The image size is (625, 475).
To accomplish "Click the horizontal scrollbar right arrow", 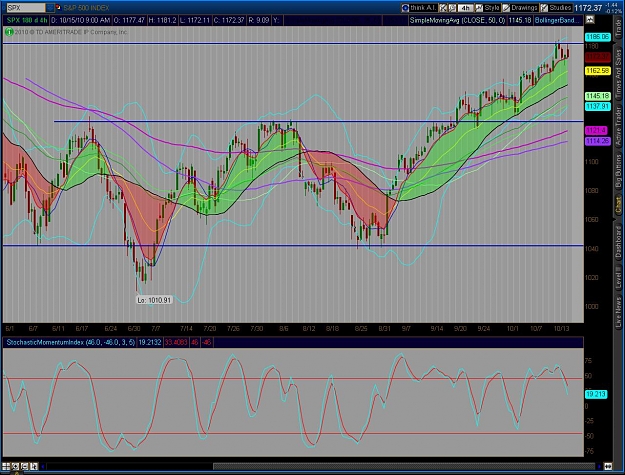I will [x=599, y=466].
